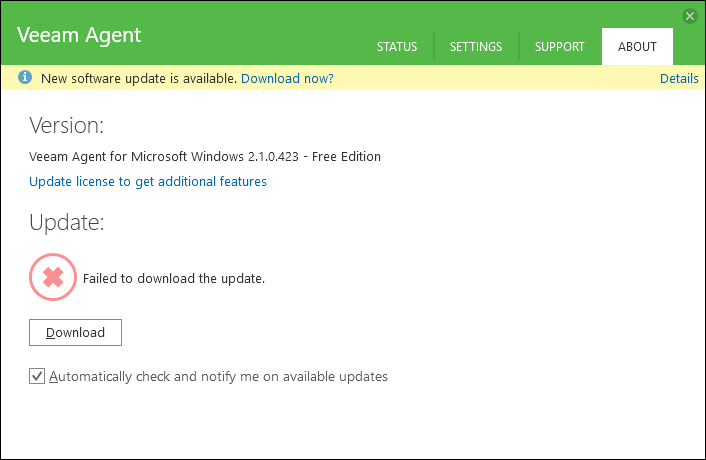706x460 pixels.
Task: Click the 'Download now?' link
Action: [x=287, y=78]
